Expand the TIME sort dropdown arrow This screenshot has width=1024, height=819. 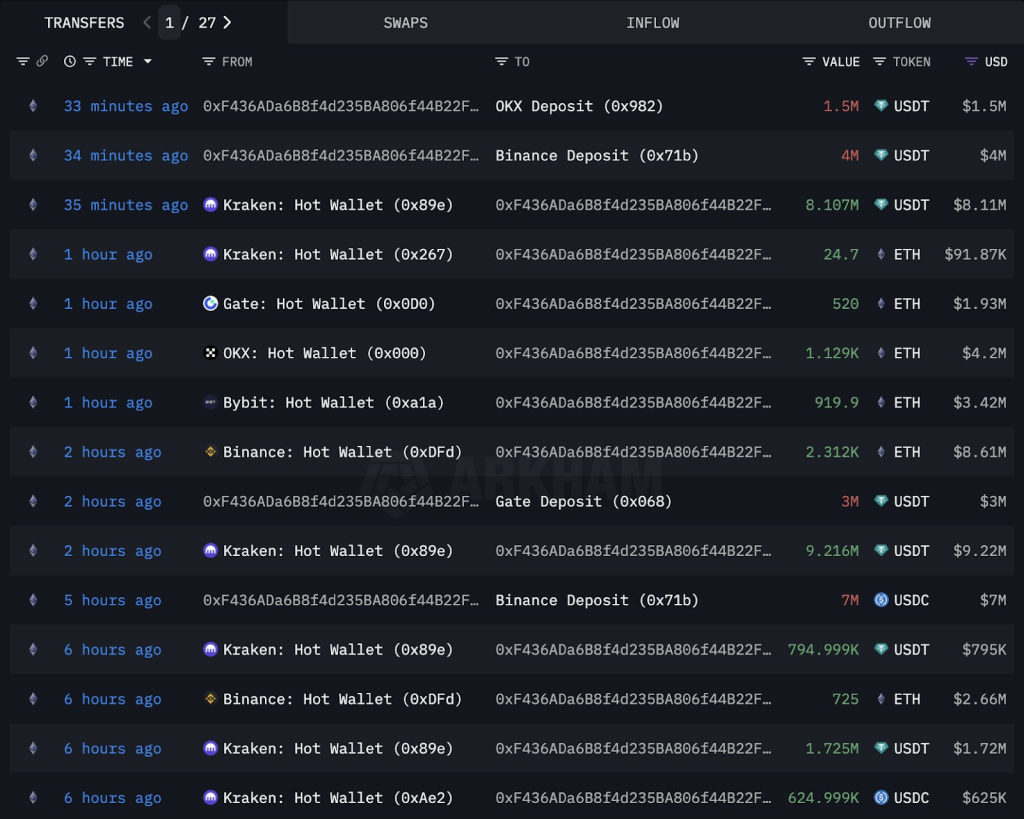point(148,61)
